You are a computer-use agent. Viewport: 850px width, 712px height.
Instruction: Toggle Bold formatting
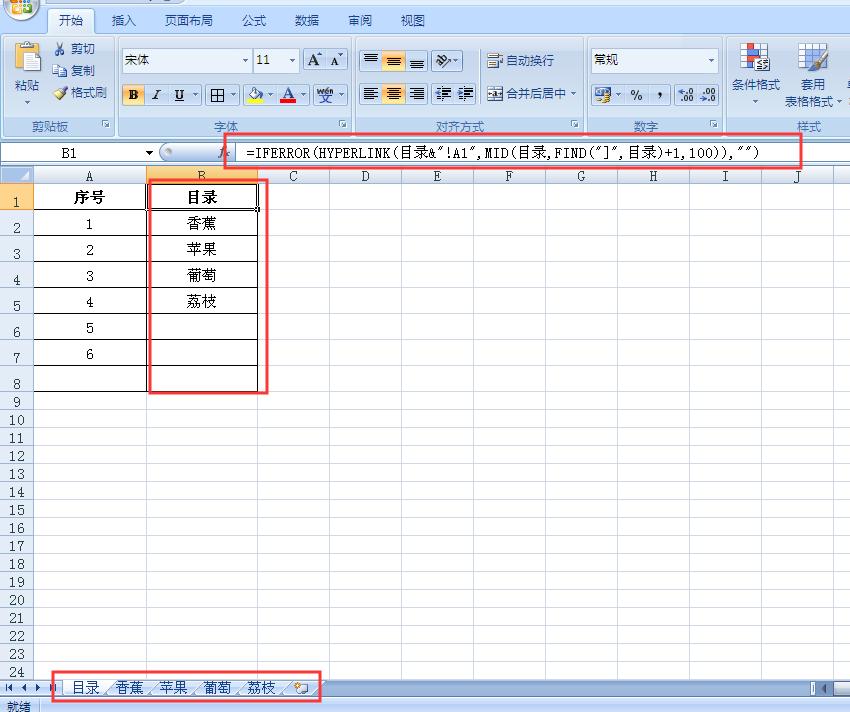pyautogui.click(x=133, y=95)
